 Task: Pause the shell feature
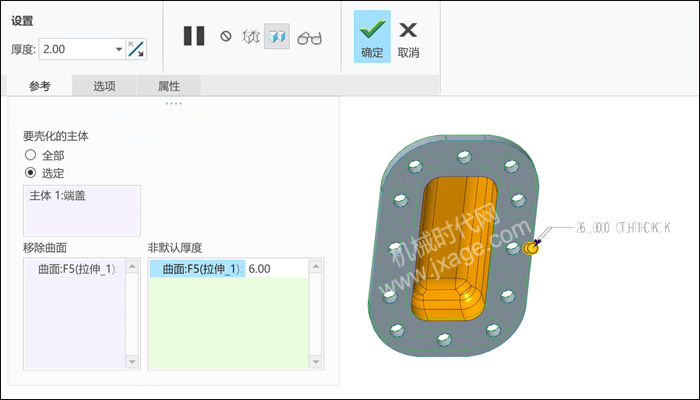pos(194,36)
